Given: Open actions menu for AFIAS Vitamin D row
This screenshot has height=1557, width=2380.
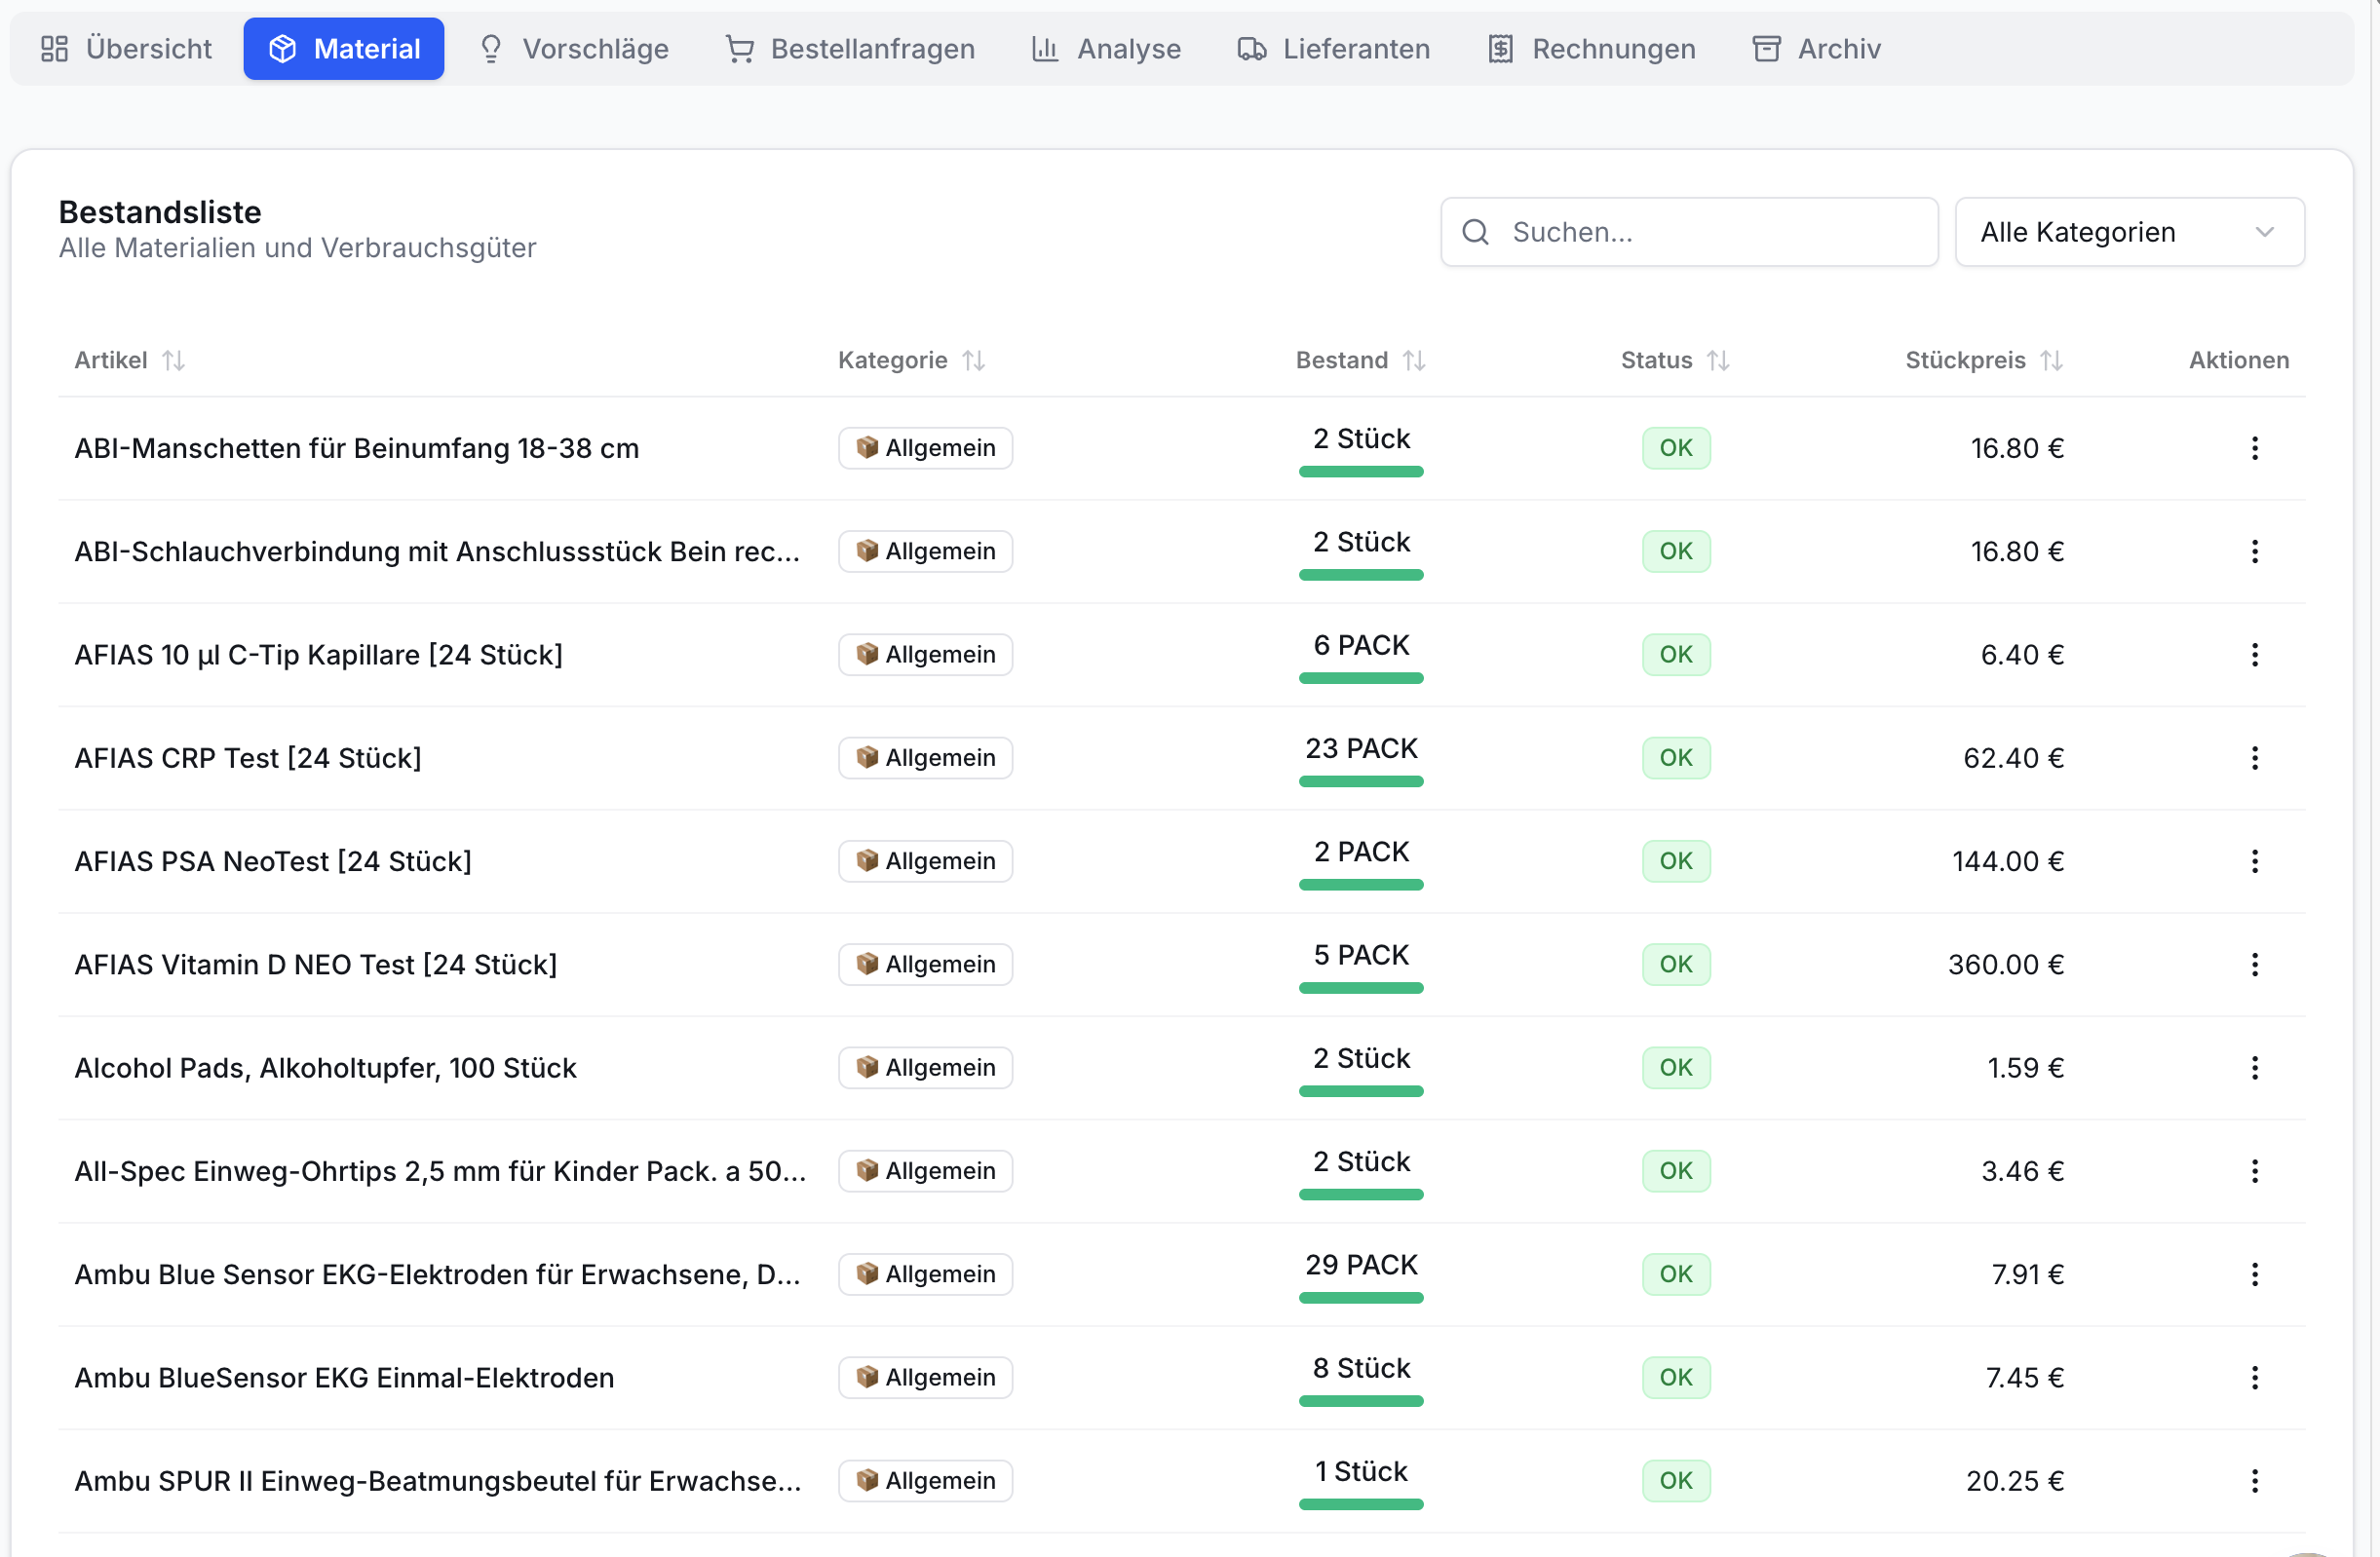Looking at the screenshot, I should click(x=2254, y=964).
